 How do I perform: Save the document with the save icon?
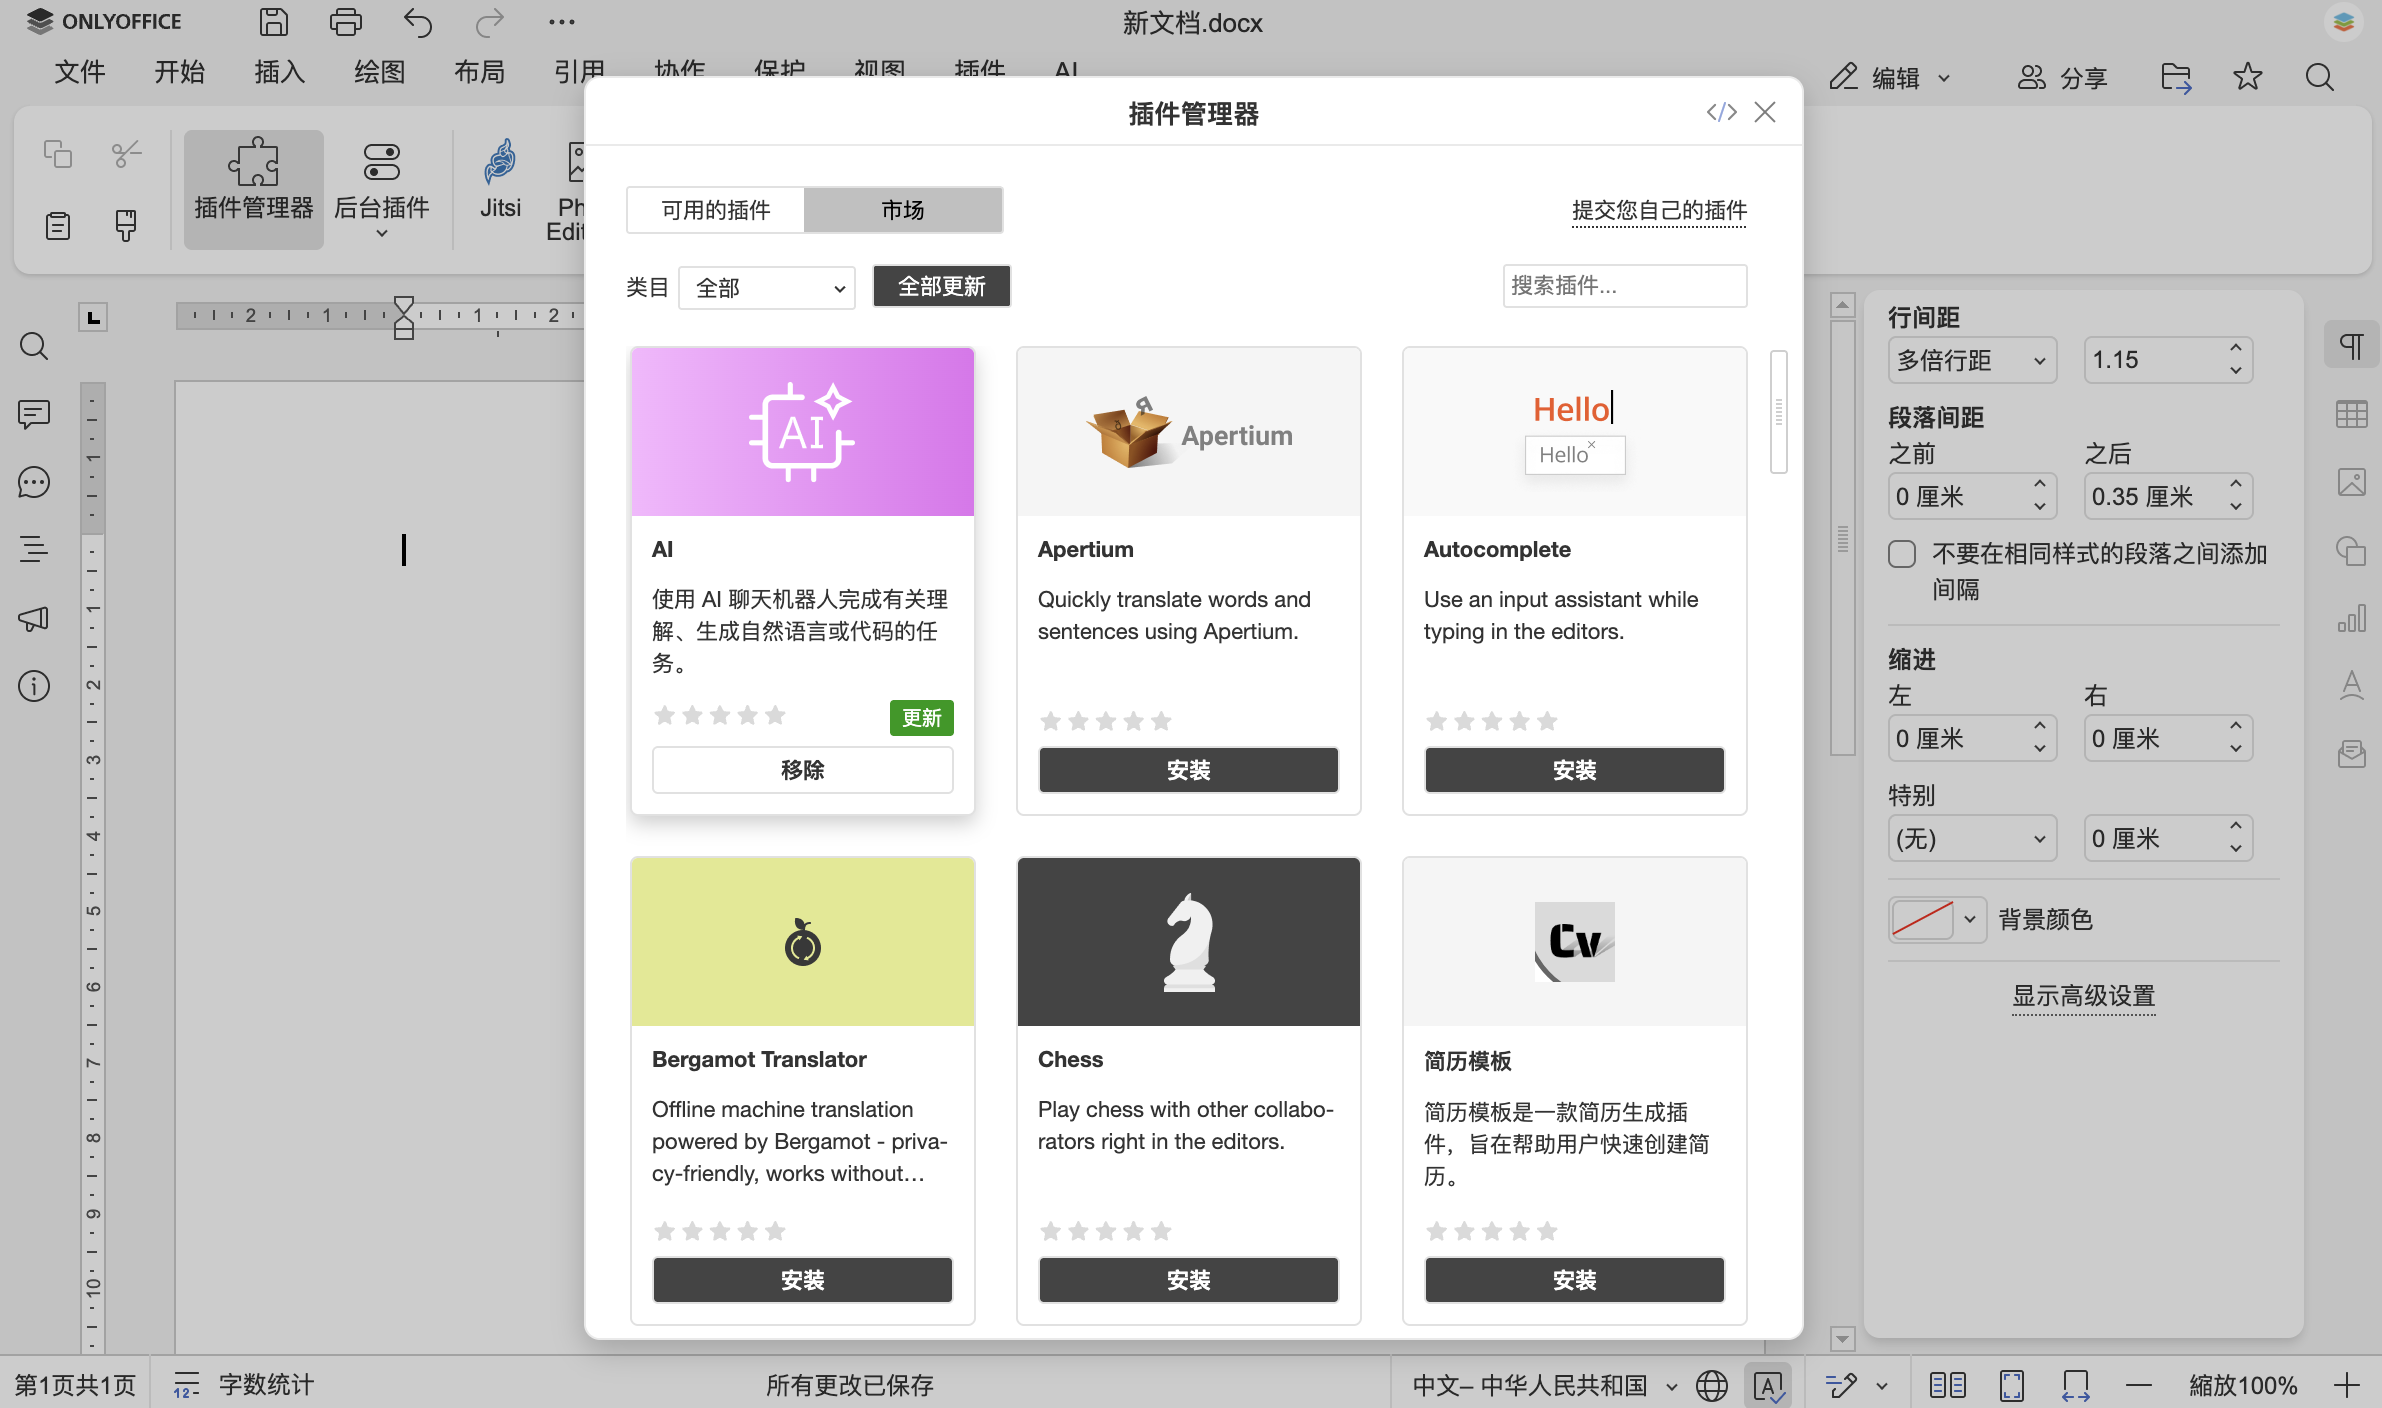[x=273, y=22]
